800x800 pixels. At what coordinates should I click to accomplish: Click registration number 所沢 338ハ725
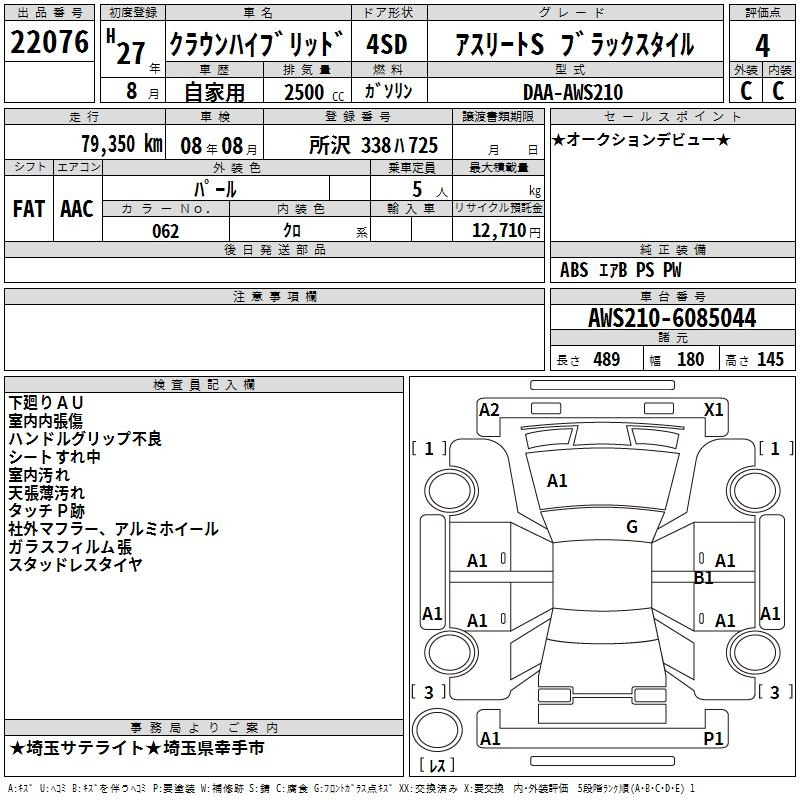tap(374, 145)
